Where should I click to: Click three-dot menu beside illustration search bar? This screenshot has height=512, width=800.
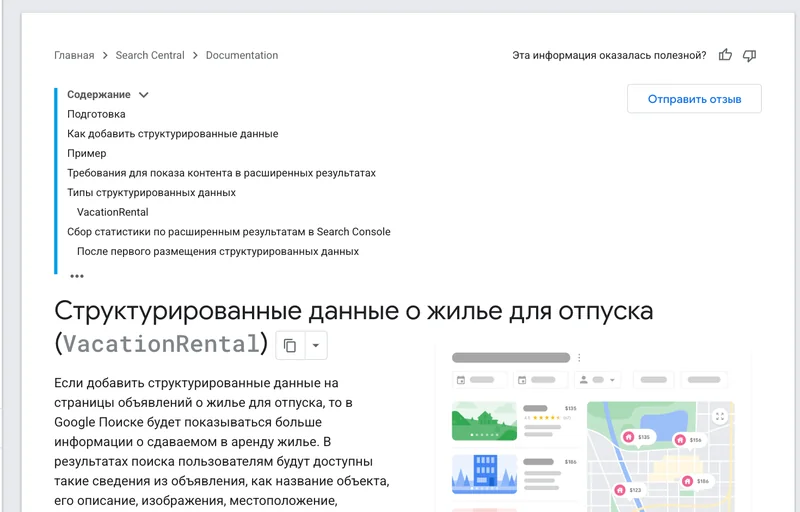(x=579, y=357)
